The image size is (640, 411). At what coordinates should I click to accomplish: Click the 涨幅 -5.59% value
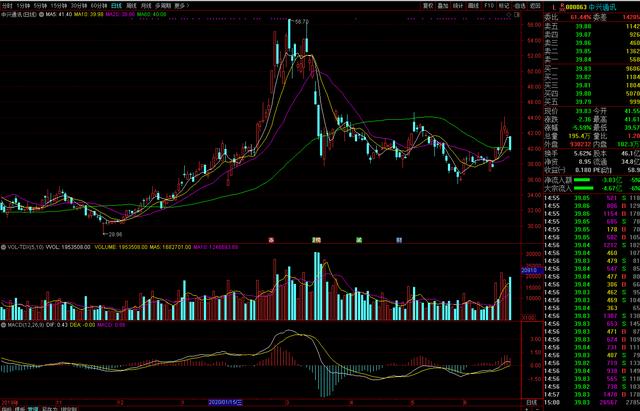coord(582,128)
